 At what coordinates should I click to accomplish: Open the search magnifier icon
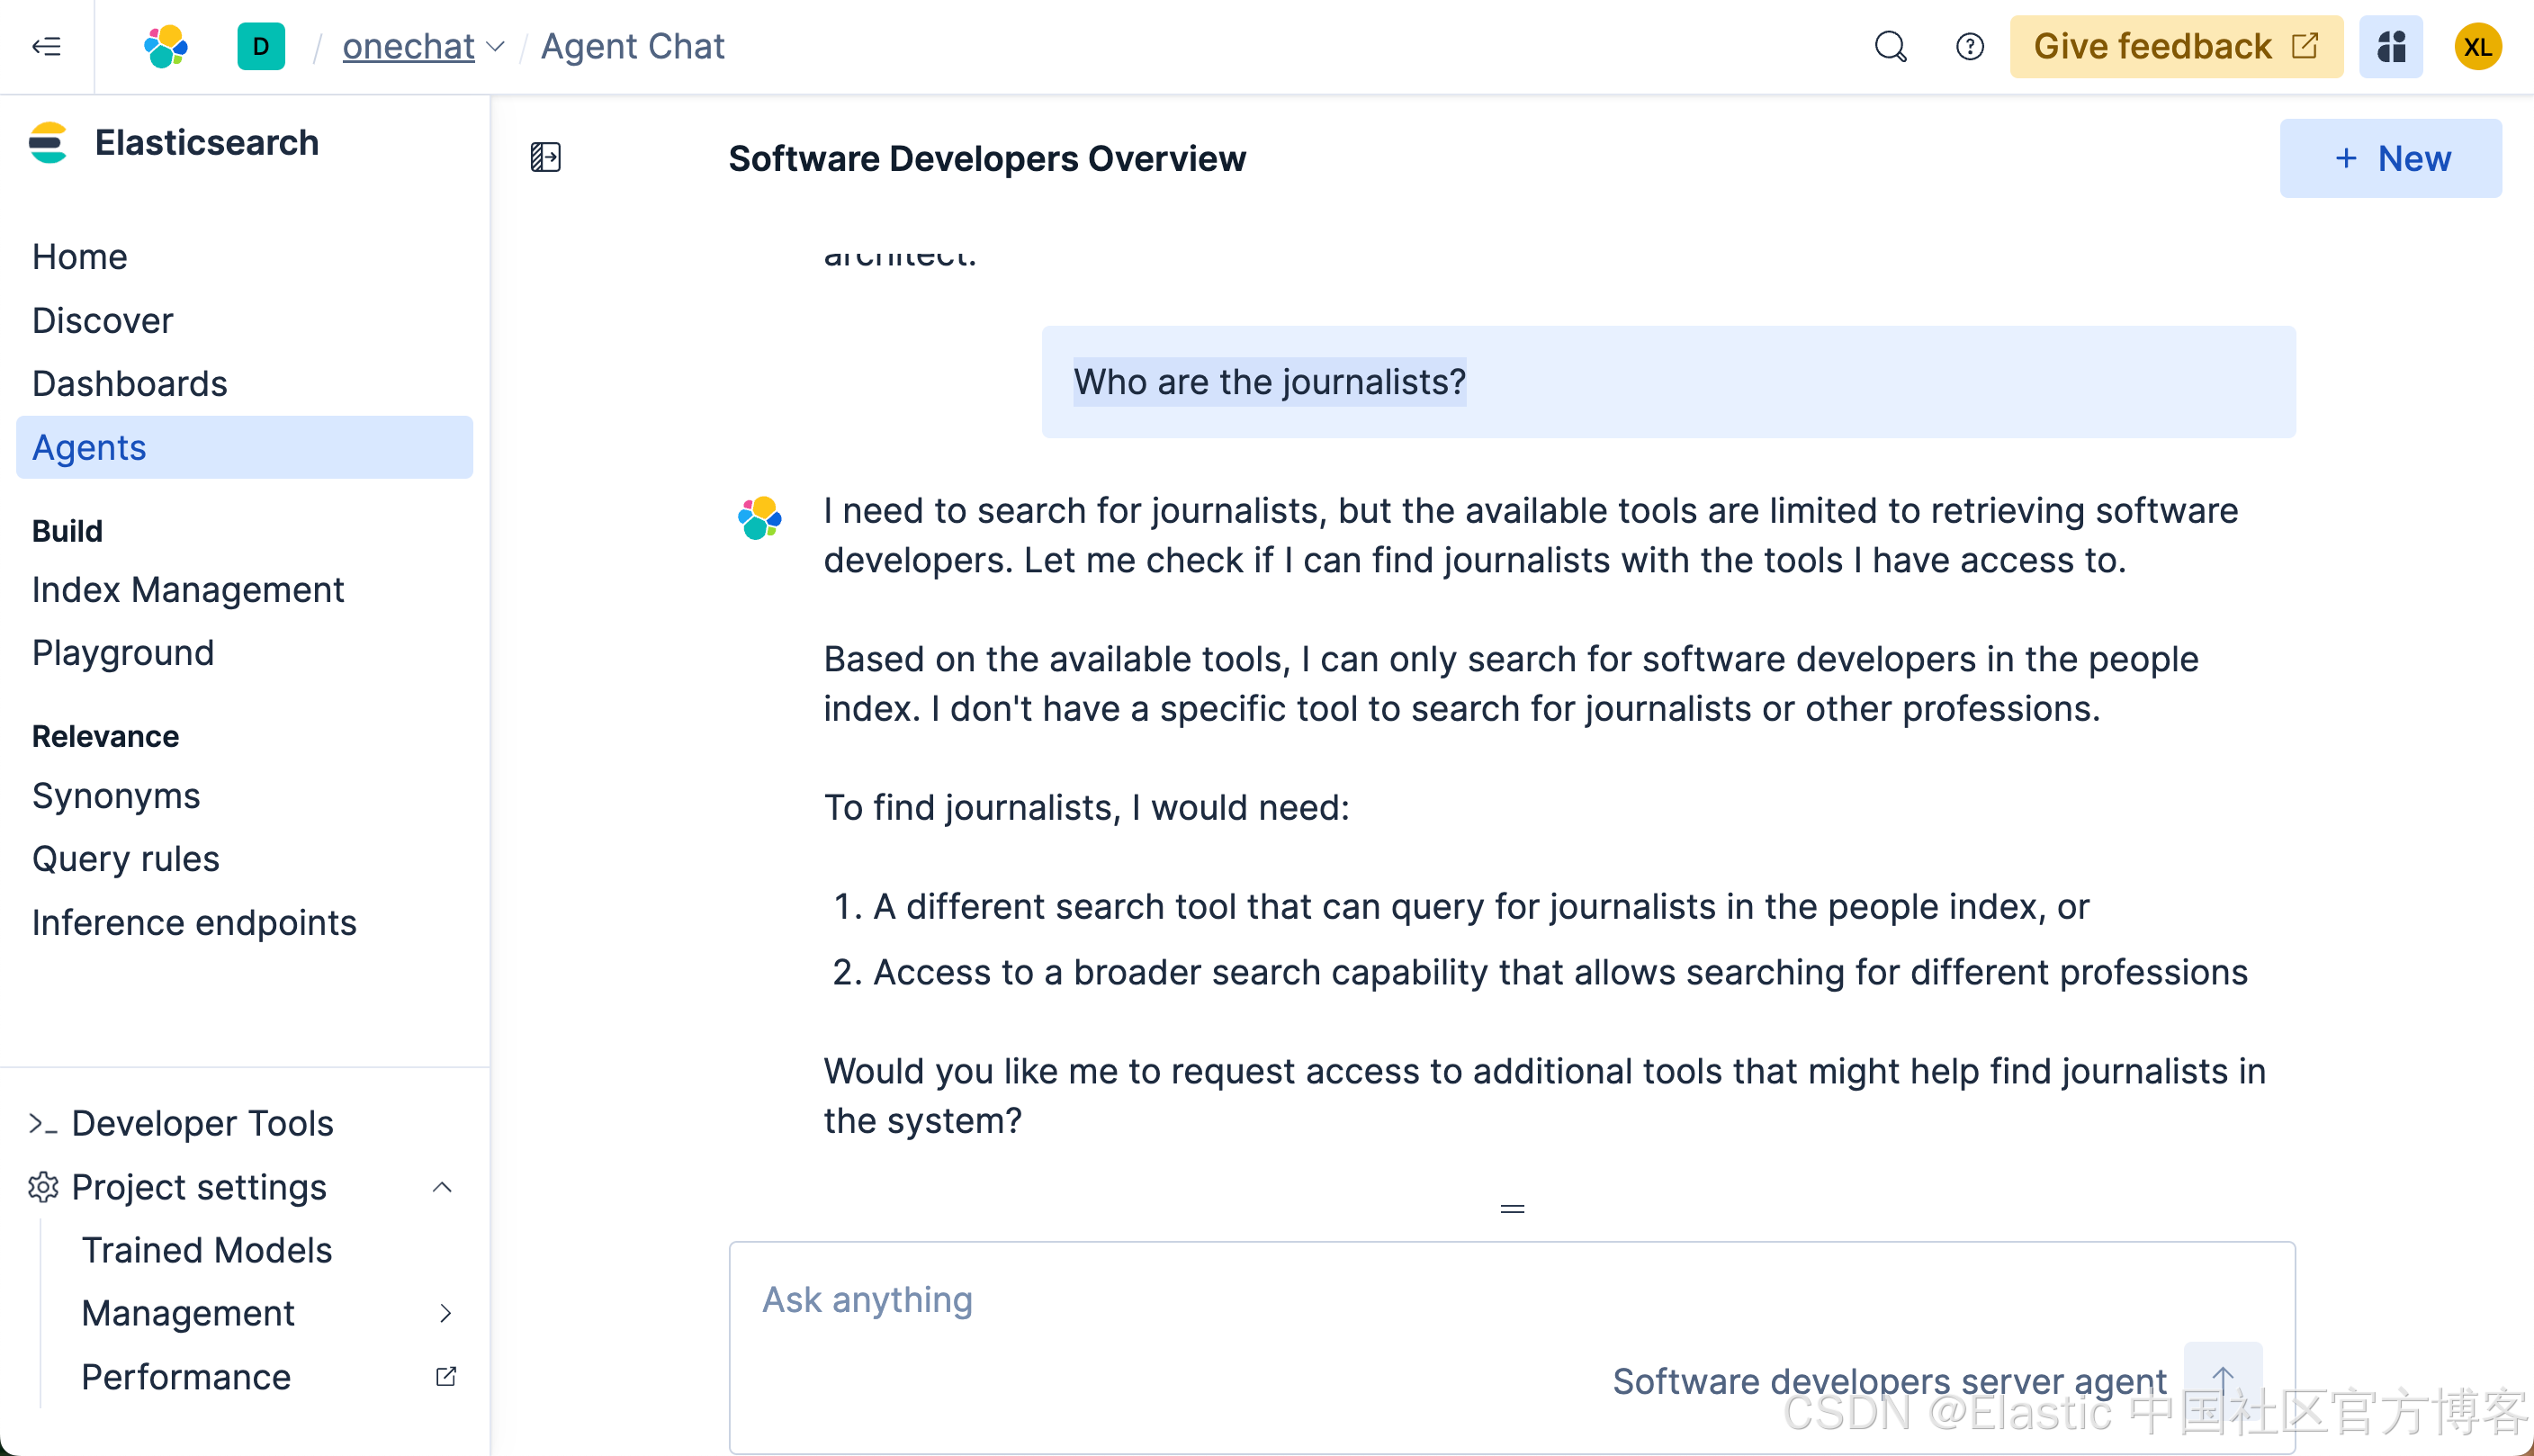(x=1890, y=46)
